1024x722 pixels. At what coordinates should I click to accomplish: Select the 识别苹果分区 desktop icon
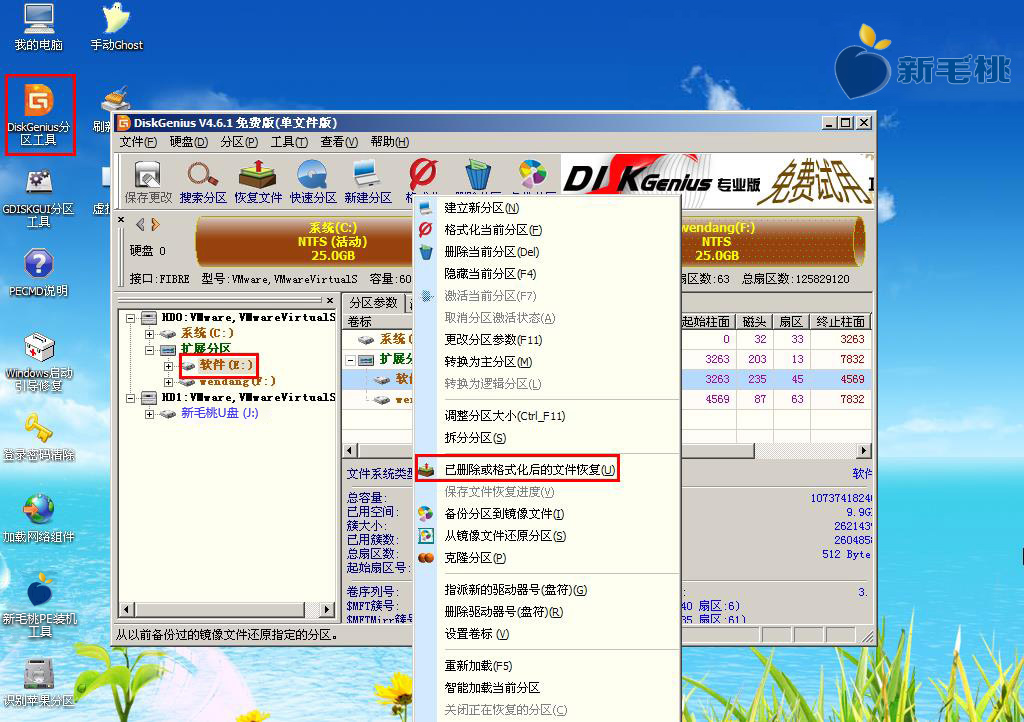39,683
